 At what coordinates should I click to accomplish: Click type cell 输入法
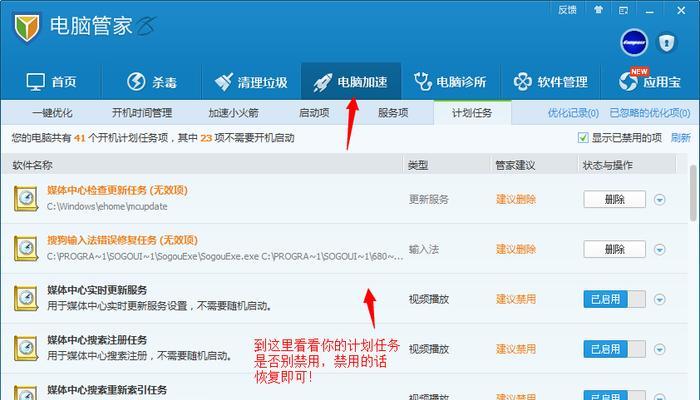point(424,249)
